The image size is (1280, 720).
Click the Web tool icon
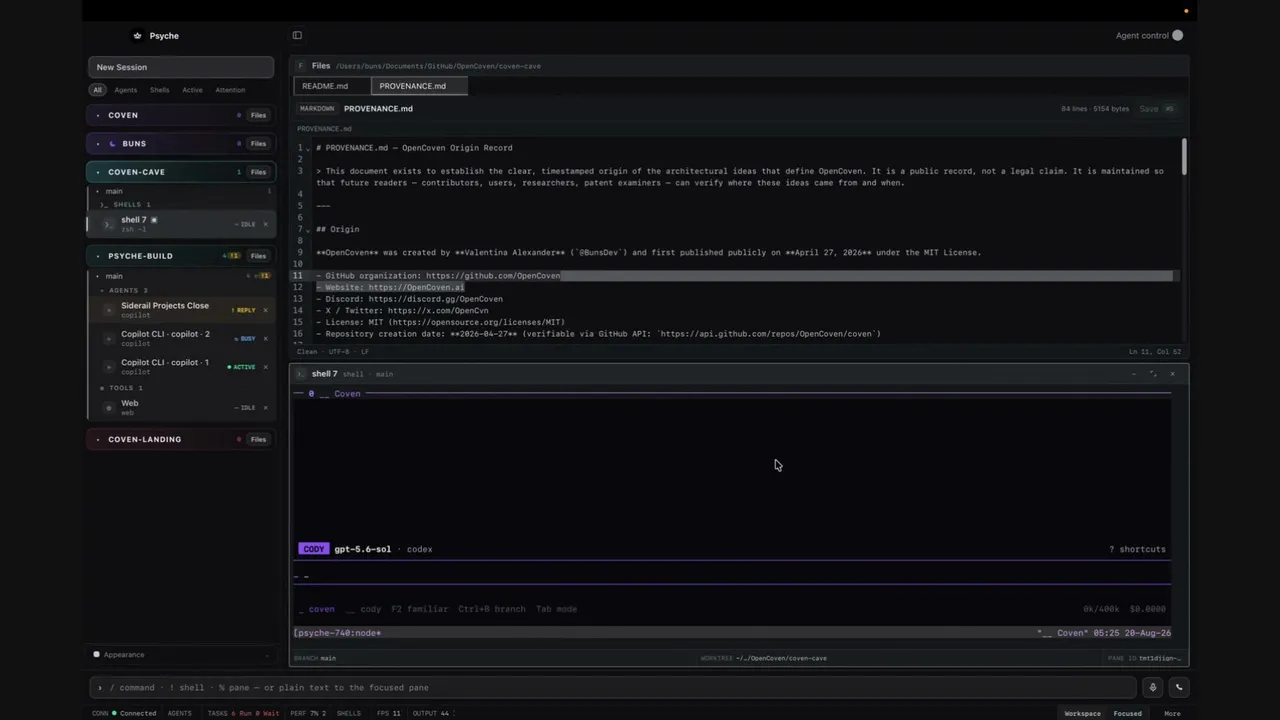pyautogui.click(x=109, y=408)
